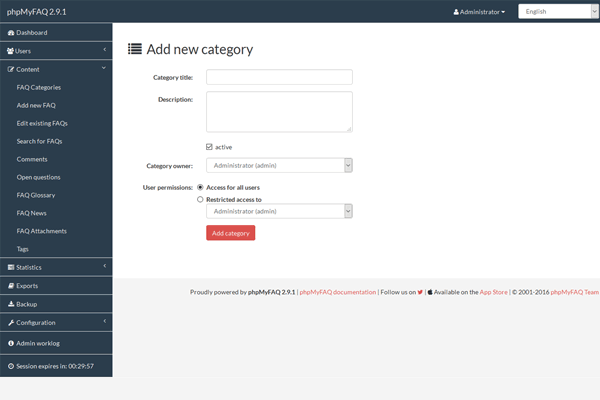Open phpMyFAQ Team link
The width and height of the screenshot is (600, 400).
pyautogui.click(x=575, y=292)
